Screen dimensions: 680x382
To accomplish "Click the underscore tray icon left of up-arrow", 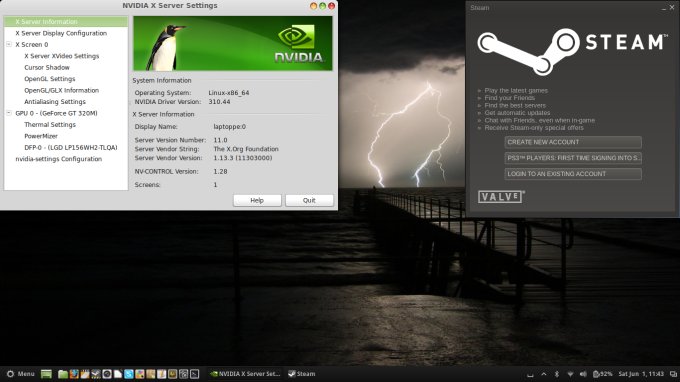I will tap(530, 375).
